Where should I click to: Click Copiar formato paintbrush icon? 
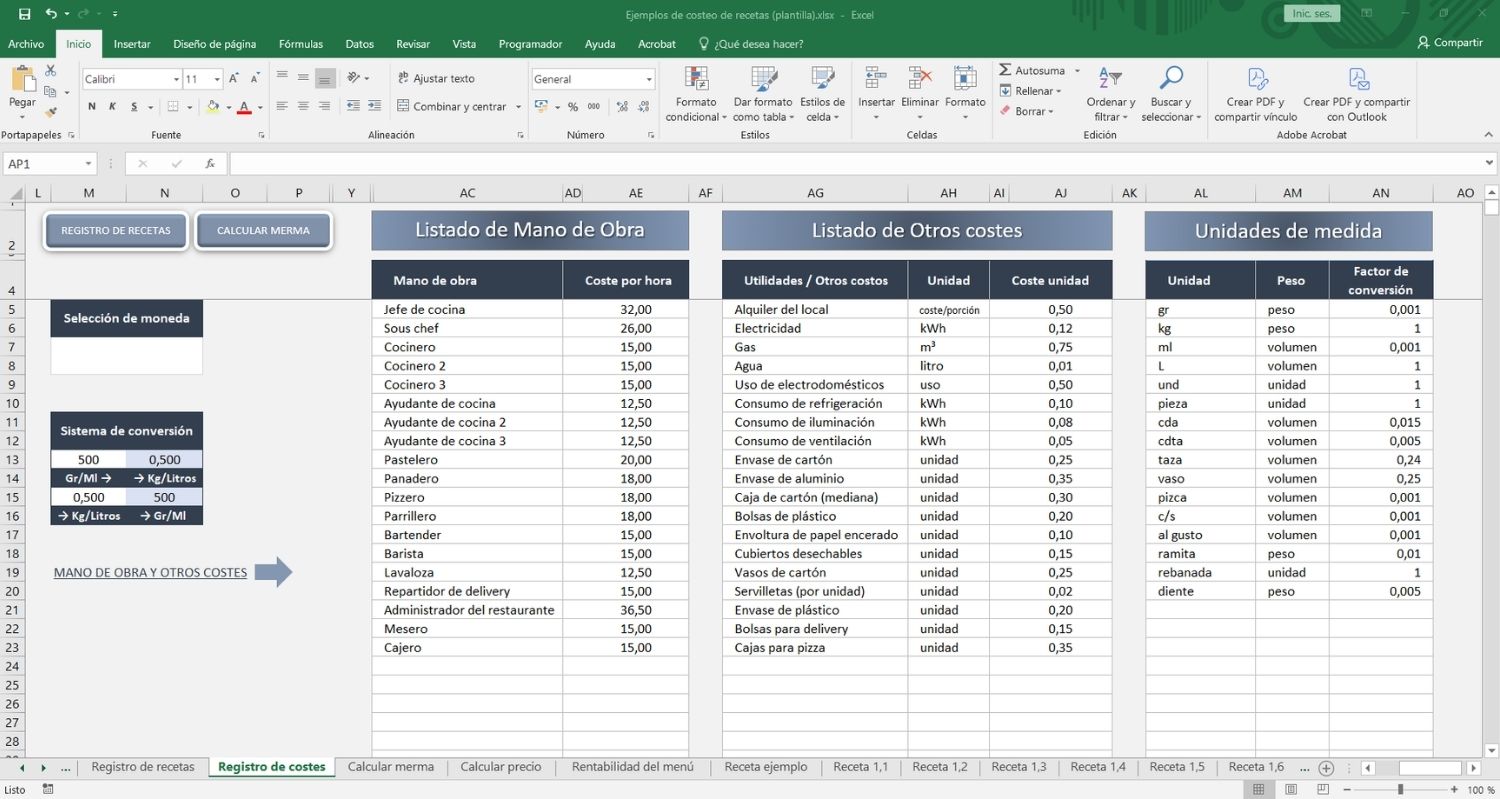51,112
